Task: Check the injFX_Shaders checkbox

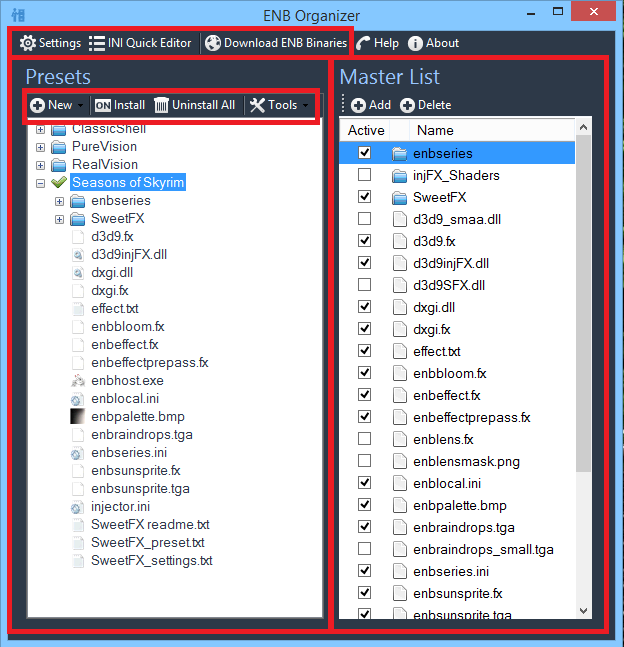Action: coord(364,175)
